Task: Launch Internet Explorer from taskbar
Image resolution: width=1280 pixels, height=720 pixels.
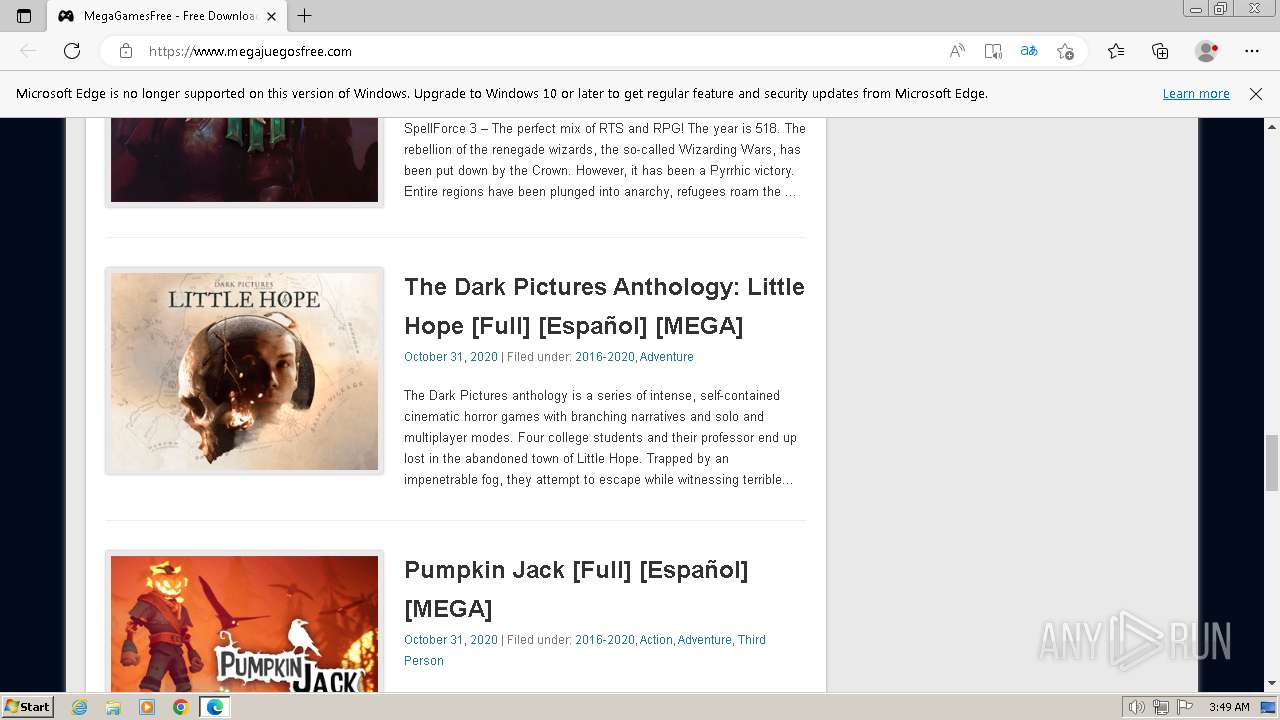Action: coord(79,707)
